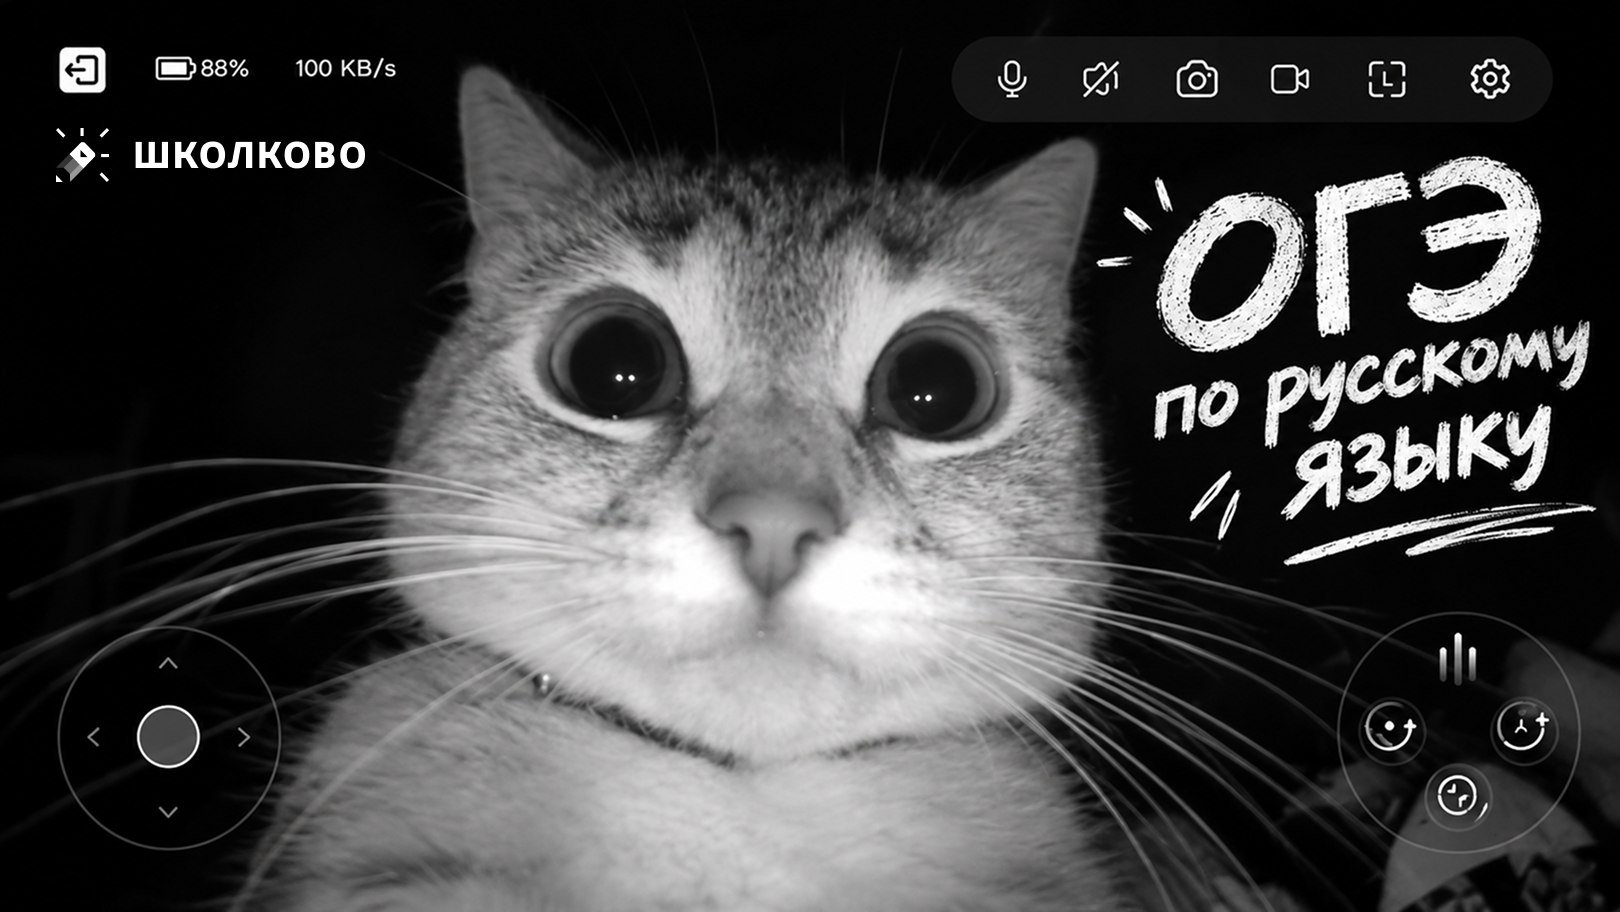
Task: Enable the microphone in the top toolbar
Action: pos(1012,79)
